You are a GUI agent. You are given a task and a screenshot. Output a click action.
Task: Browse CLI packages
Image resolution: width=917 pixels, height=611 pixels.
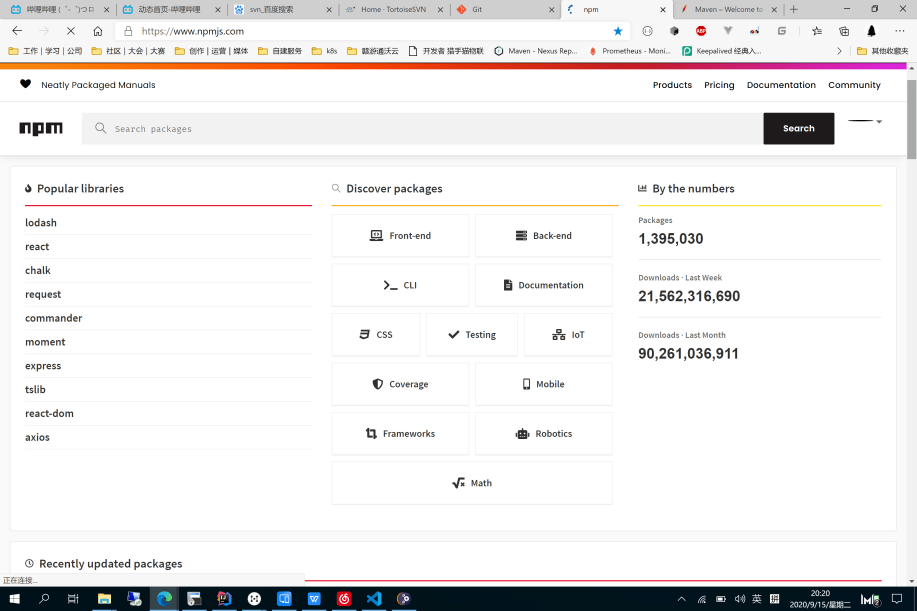click(400, 285)
